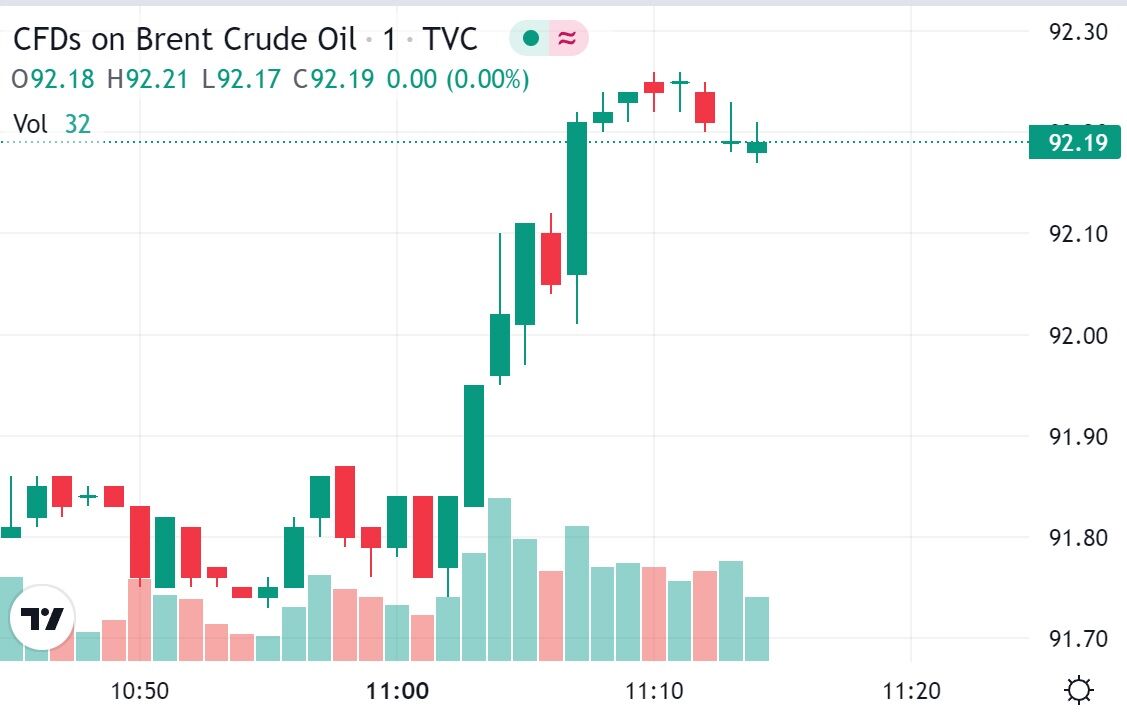The image size is (1127, 714).
Task: Open the 1 minute interval label
Action: tap(389, 39)
